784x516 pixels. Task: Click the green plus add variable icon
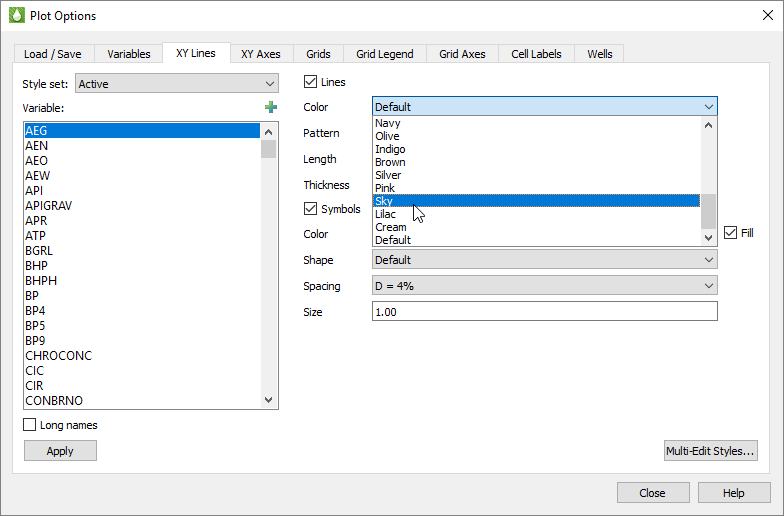[x=270, y=107]
